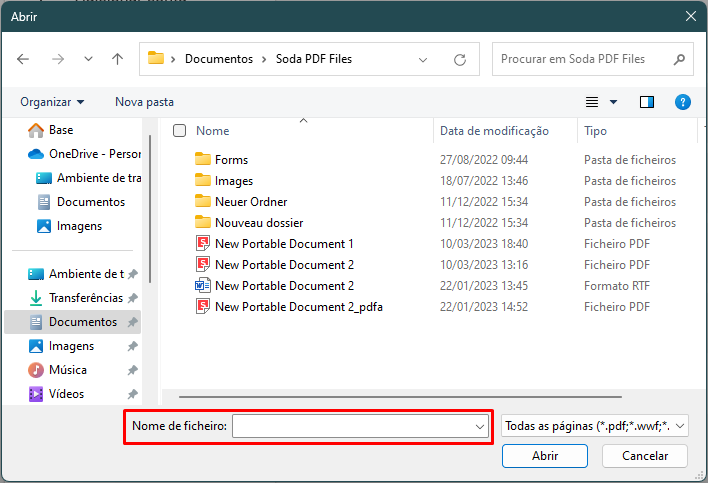
Task: Open Base in the navigation pane
Action: click(x=51, y=130)
